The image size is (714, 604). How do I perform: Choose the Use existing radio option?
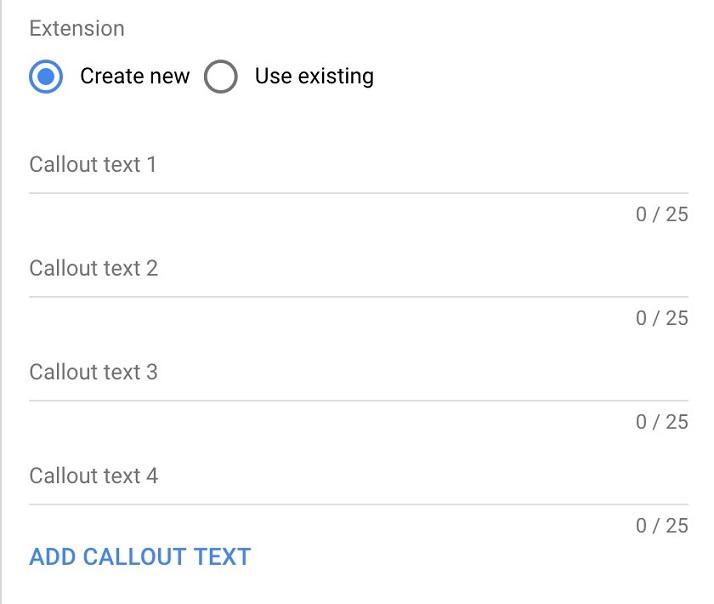[x=221, y=77]
